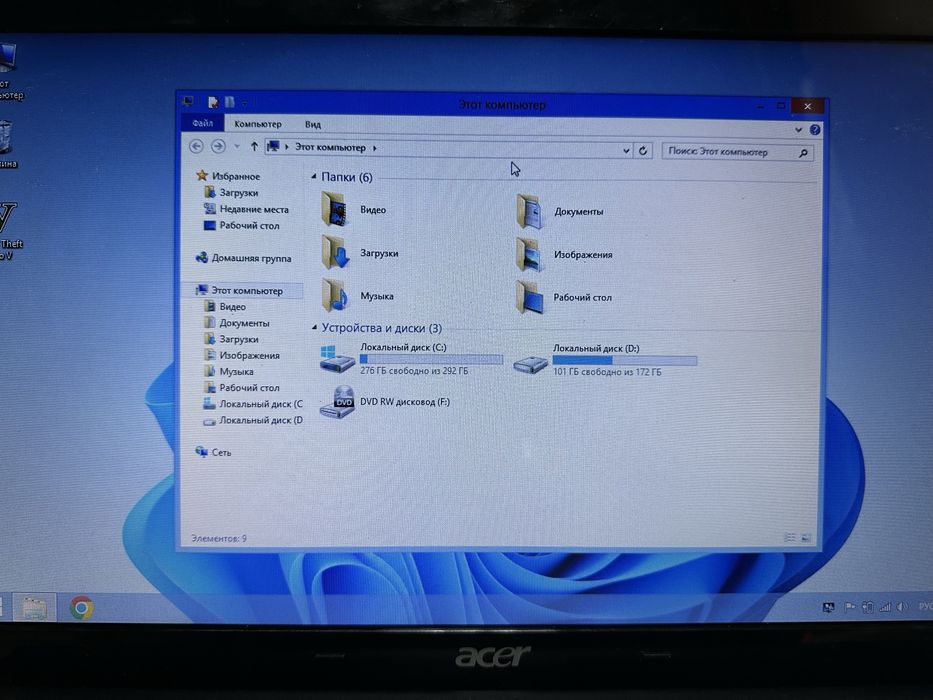933x700 pixels.
Task: Click the search magnifier icon
Action: point(803,153)
